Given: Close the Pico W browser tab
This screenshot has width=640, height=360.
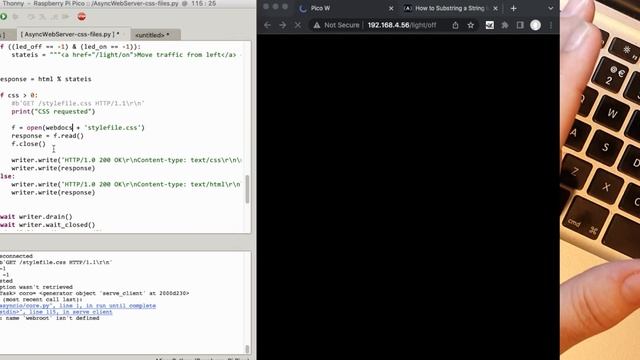Looking at the screenshot, I should 391,8.
